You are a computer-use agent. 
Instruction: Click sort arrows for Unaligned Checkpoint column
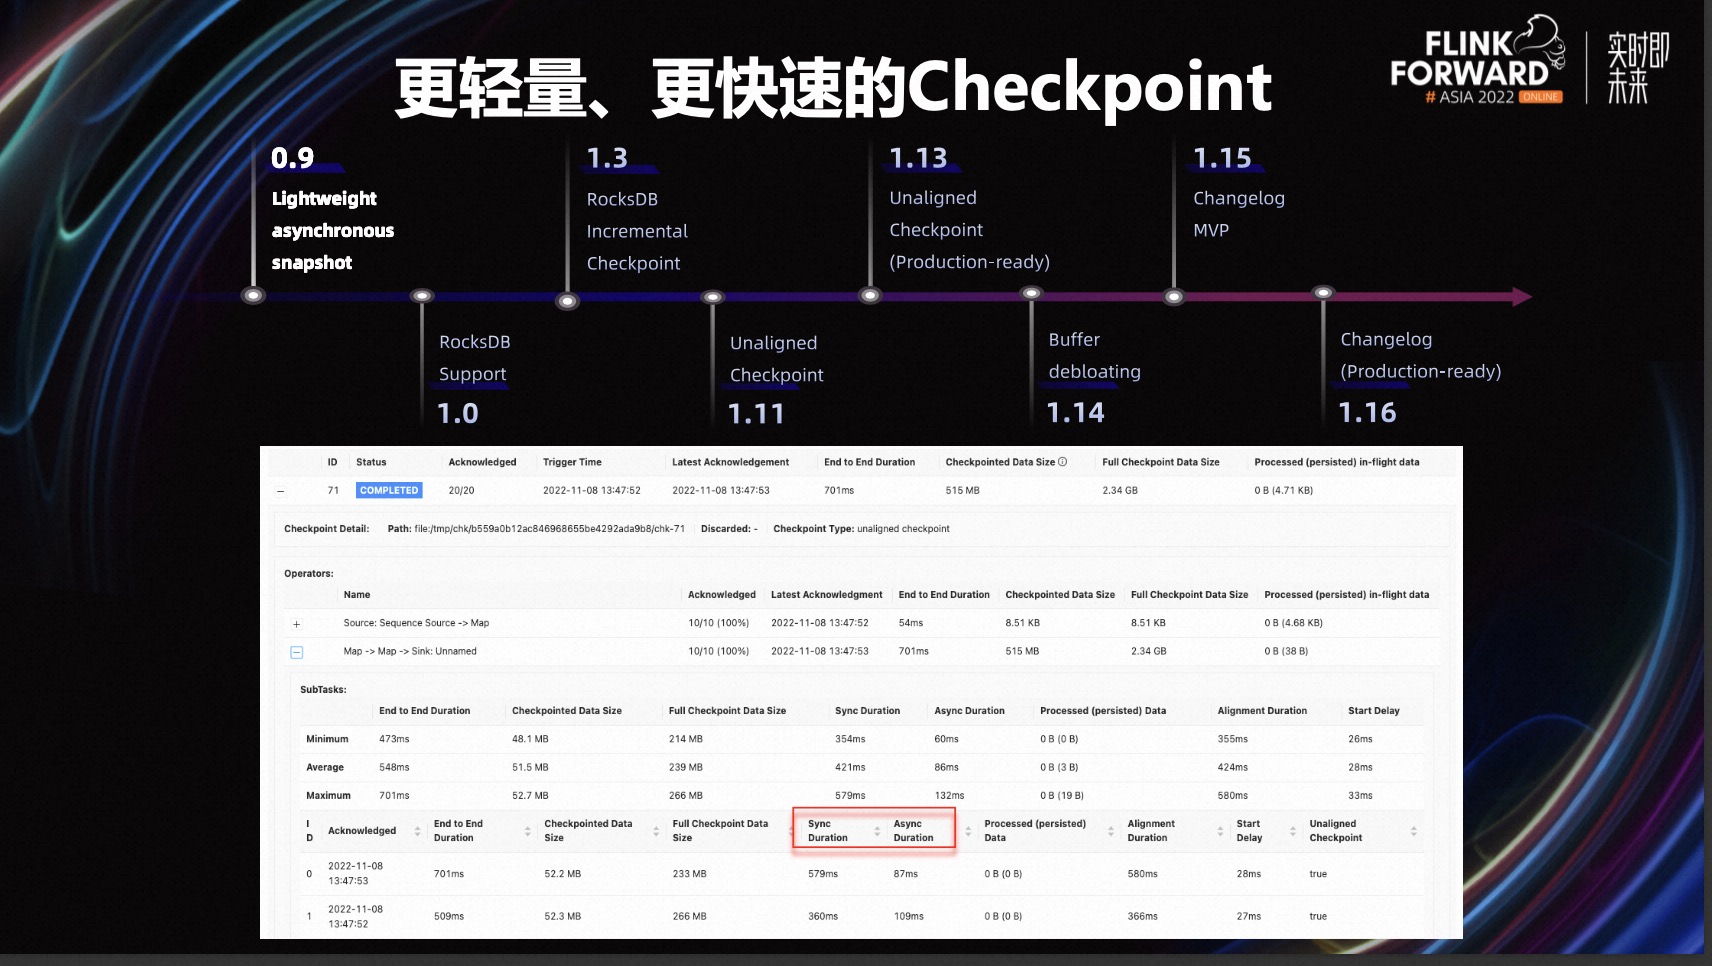click(x=1414, y=831)
